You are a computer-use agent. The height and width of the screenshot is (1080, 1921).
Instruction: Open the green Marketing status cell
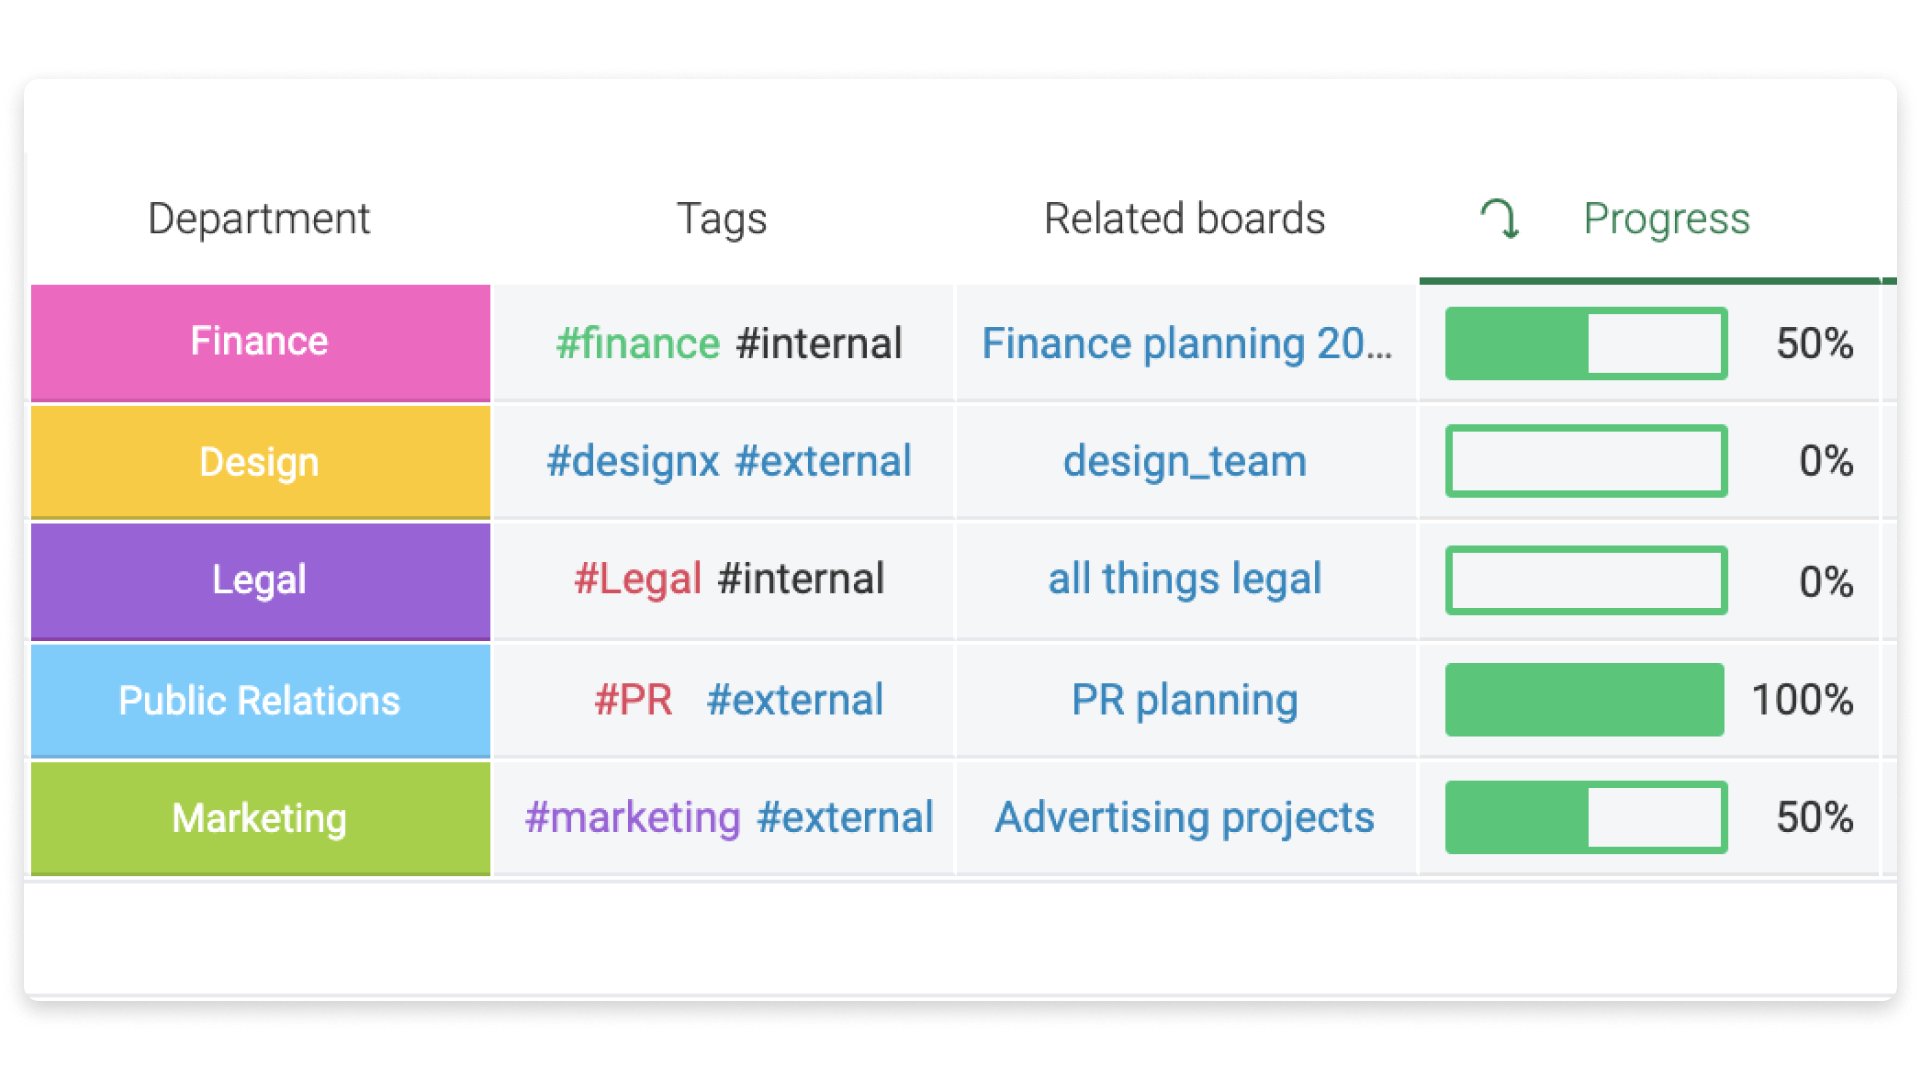(260, 818)
